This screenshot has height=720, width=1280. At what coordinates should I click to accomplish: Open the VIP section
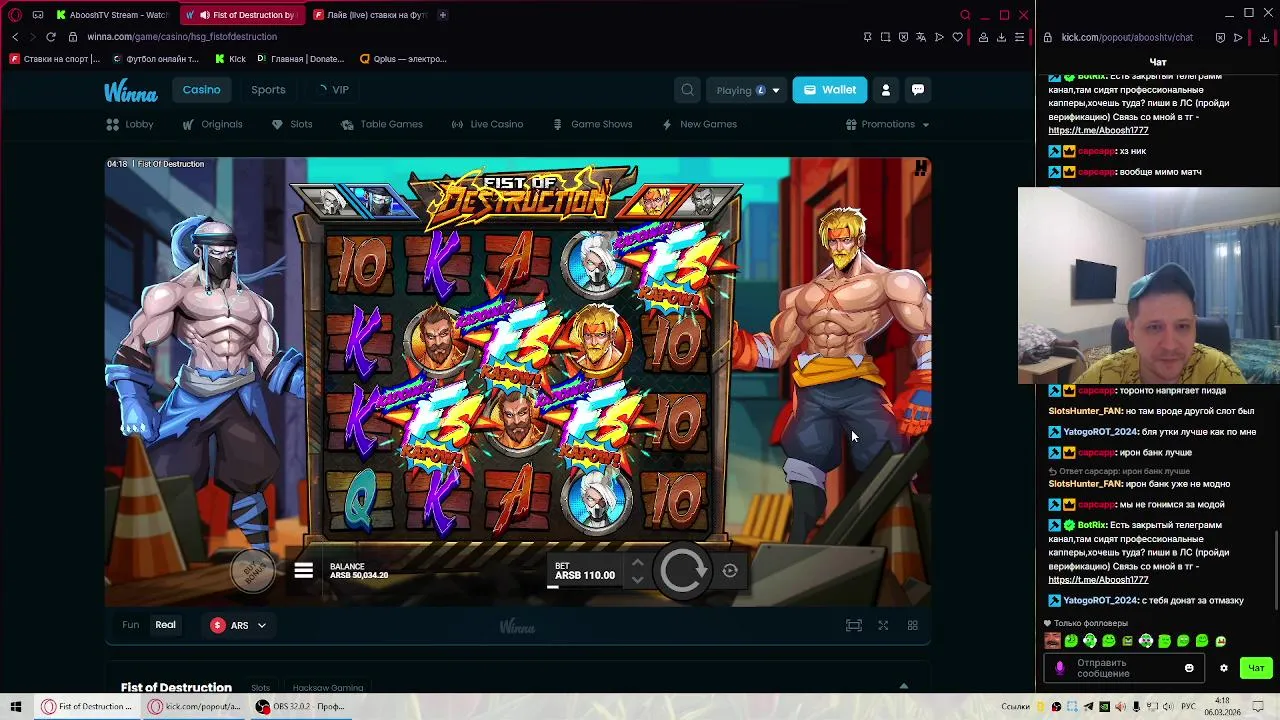pos(333,90)
